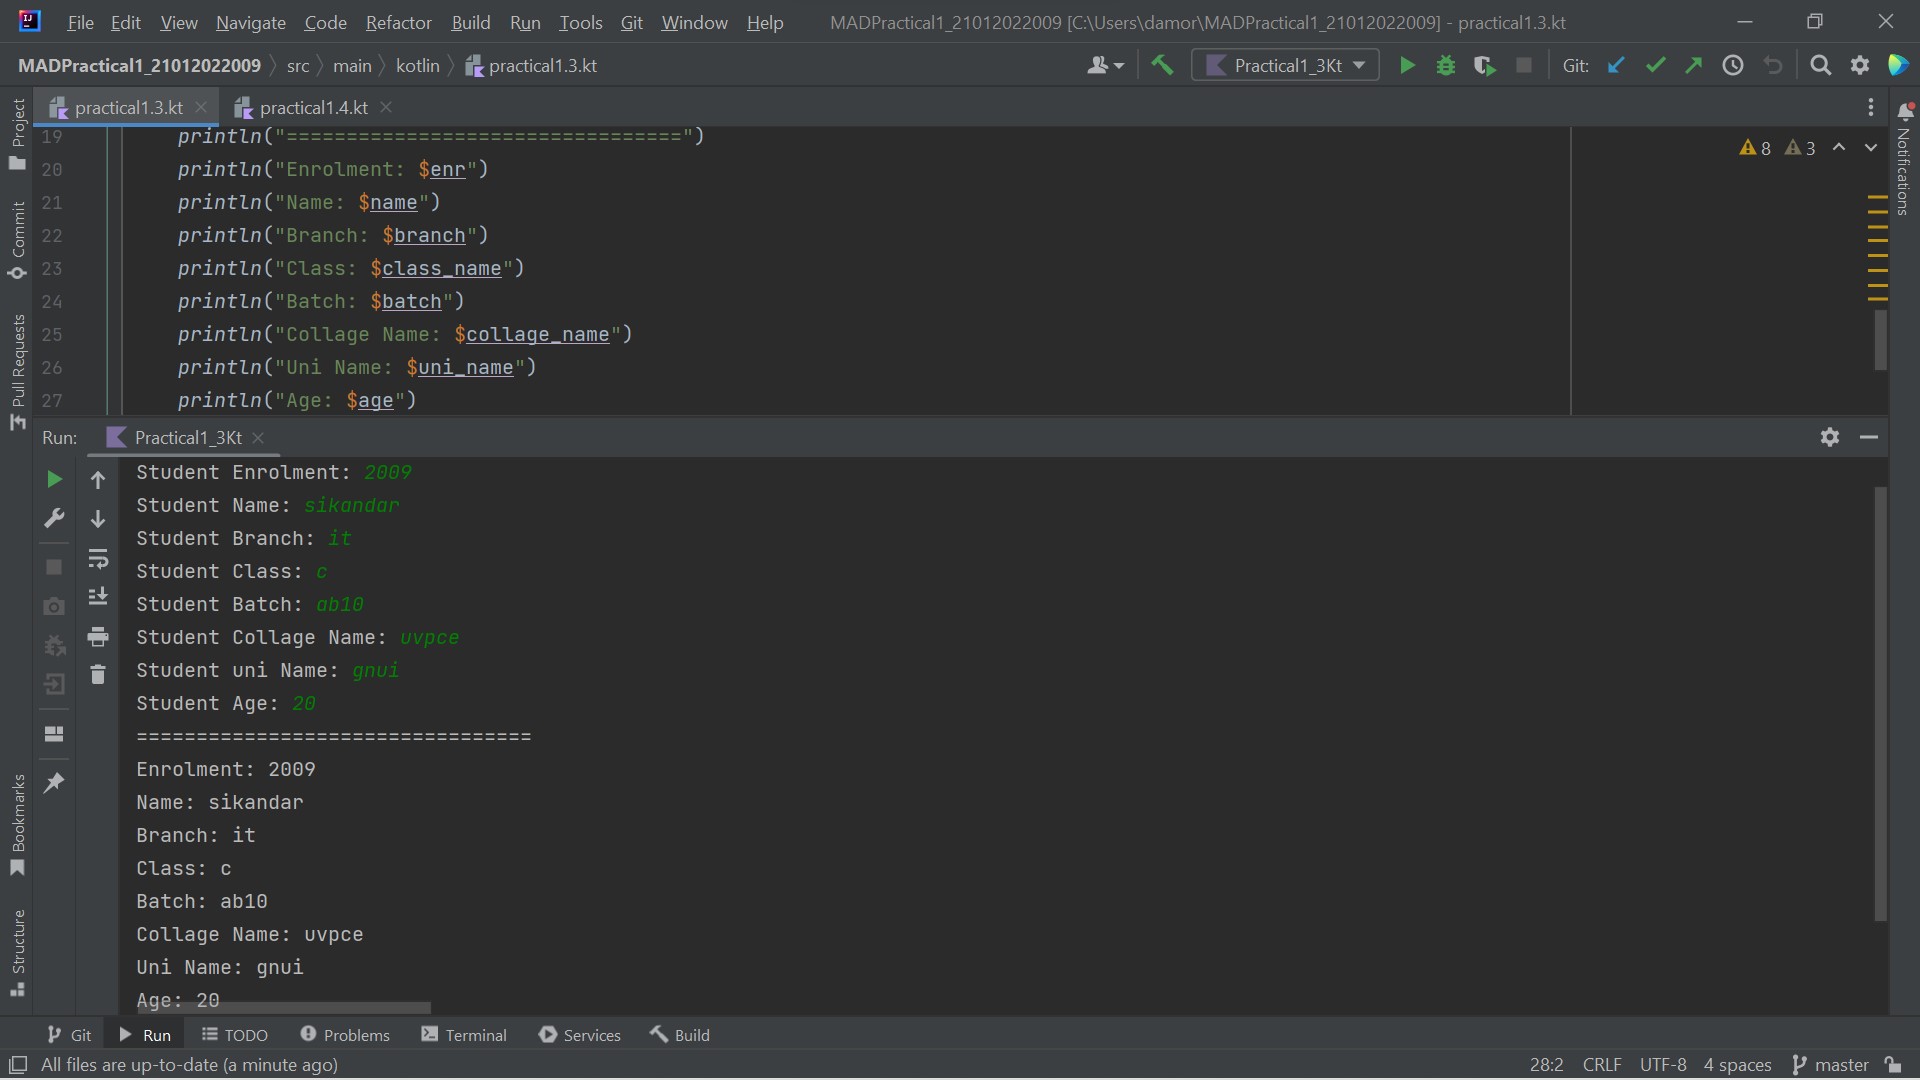Switch to practical1.4.kt editor tab
The height and width of the screenshot is (1080, 1920).
coord(313,107)
